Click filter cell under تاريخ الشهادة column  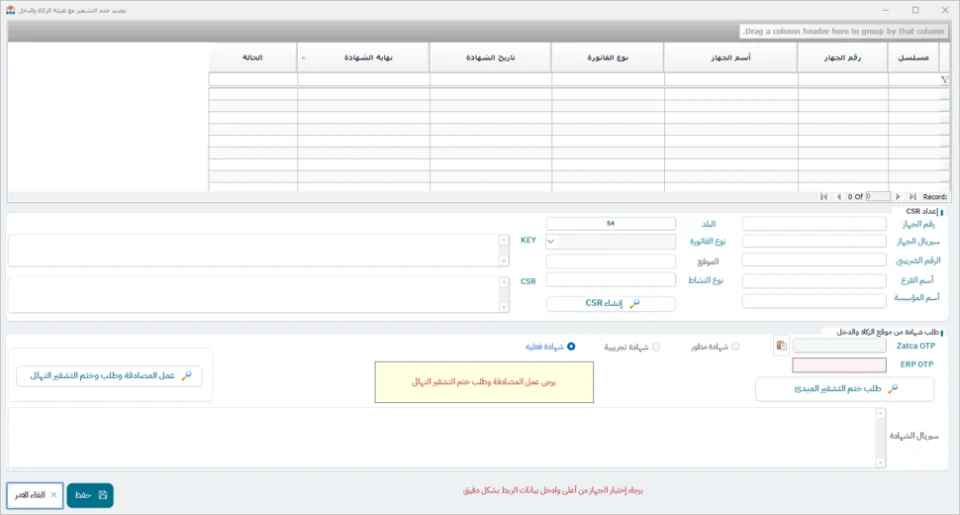click(490, 80)
